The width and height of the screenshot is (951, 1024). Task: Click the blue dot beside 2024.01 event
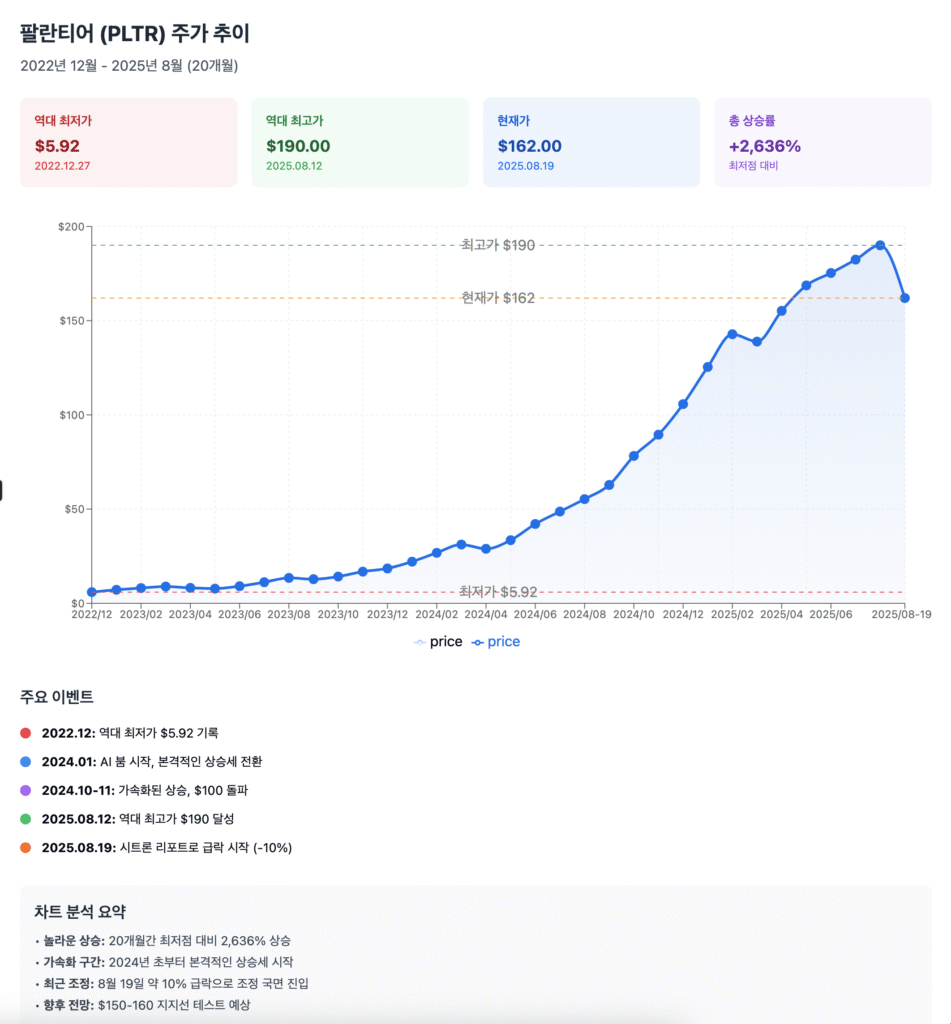25,761
